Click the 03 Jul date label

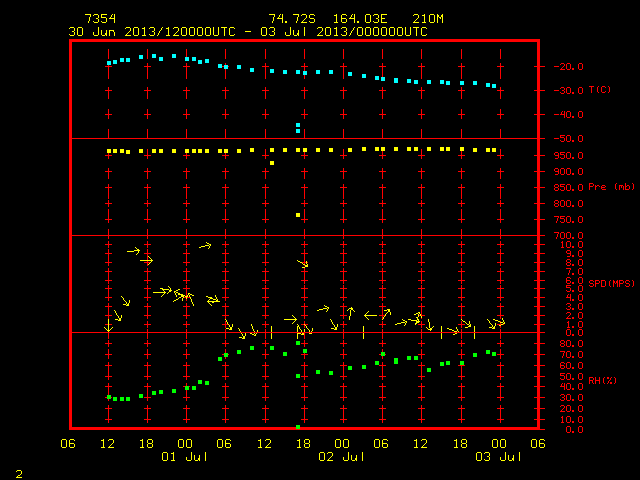(498, 456)
